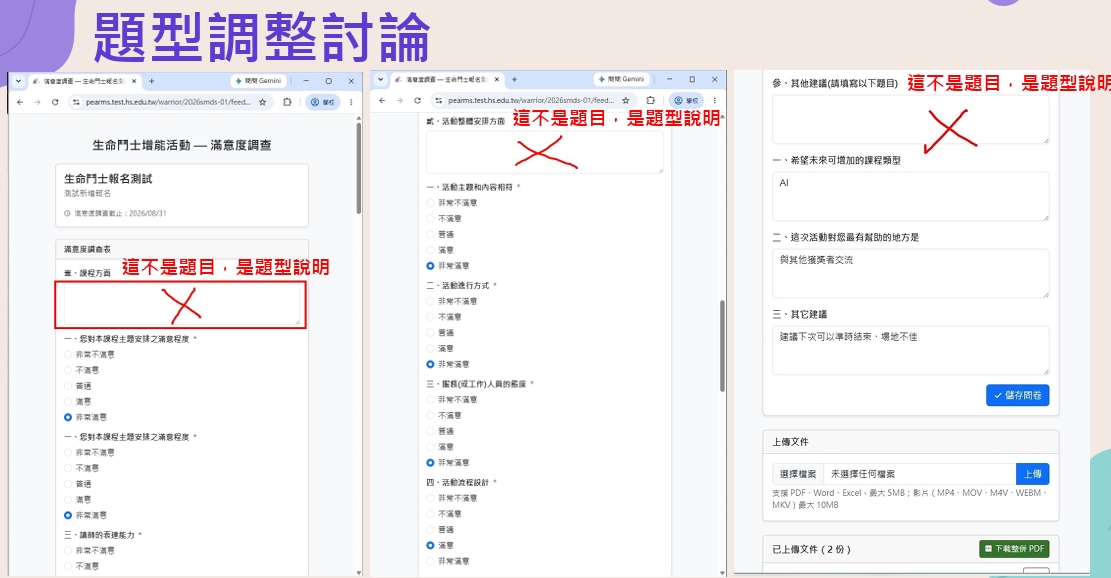Click the 希望未來可增加的課程類型 text box containing AI
The width and height of the screenshot is (1111, 578).
(x=910, y=196)
